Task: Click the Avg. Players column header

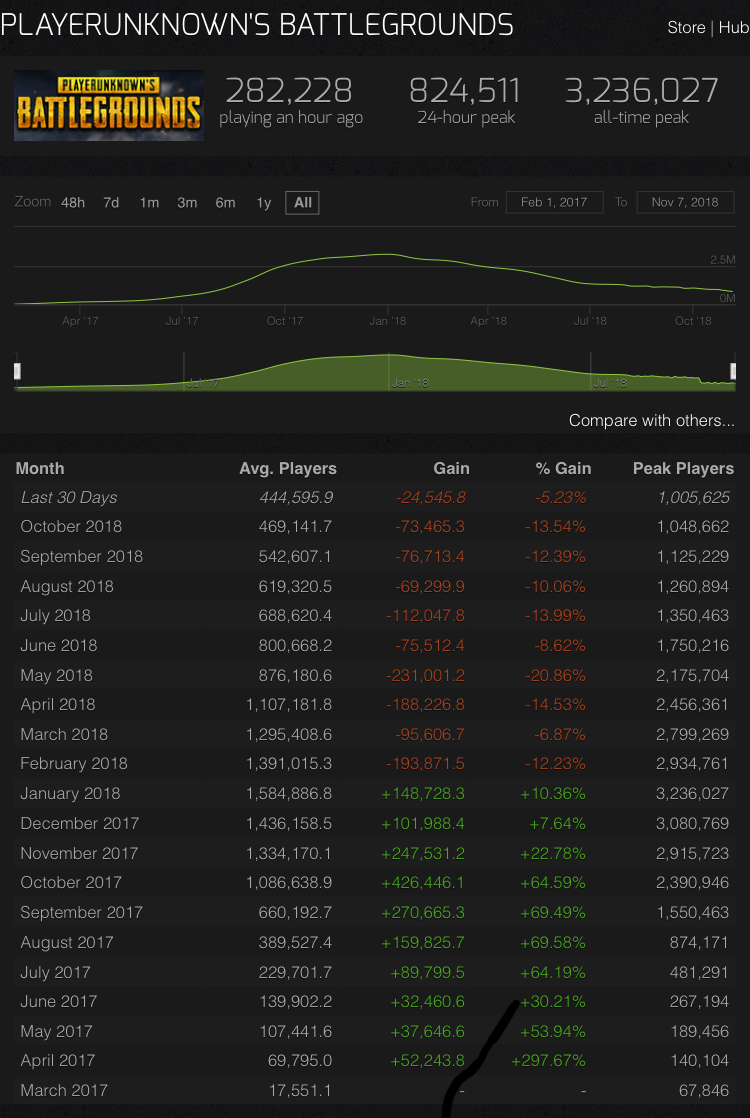Action: (288, 468)
